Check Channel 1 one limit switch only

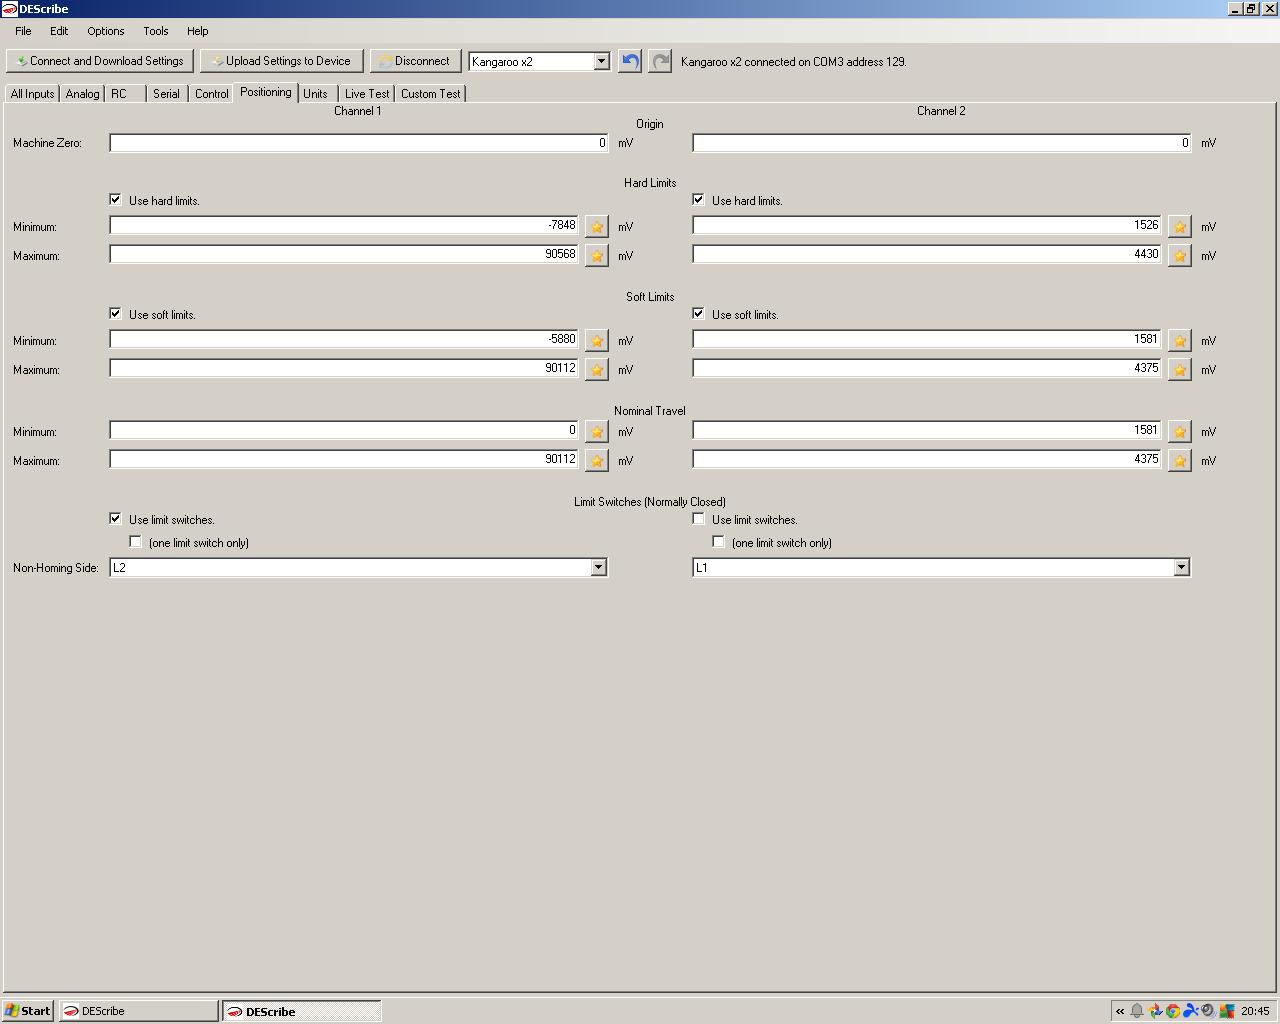click(135, 542)
